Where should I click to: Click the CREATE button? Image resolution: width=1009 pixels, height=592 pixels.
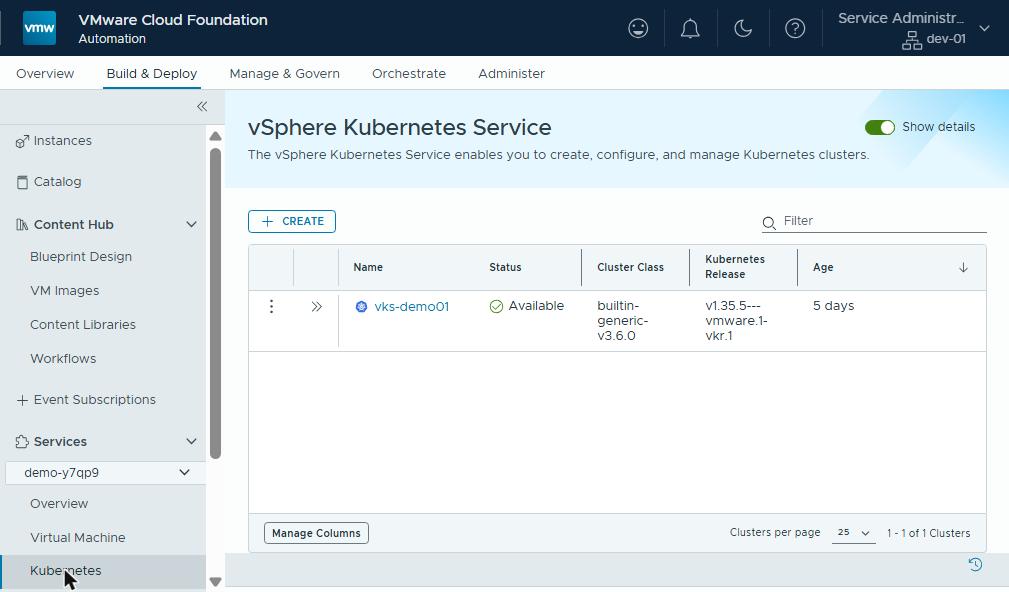(x=292, y=221)
